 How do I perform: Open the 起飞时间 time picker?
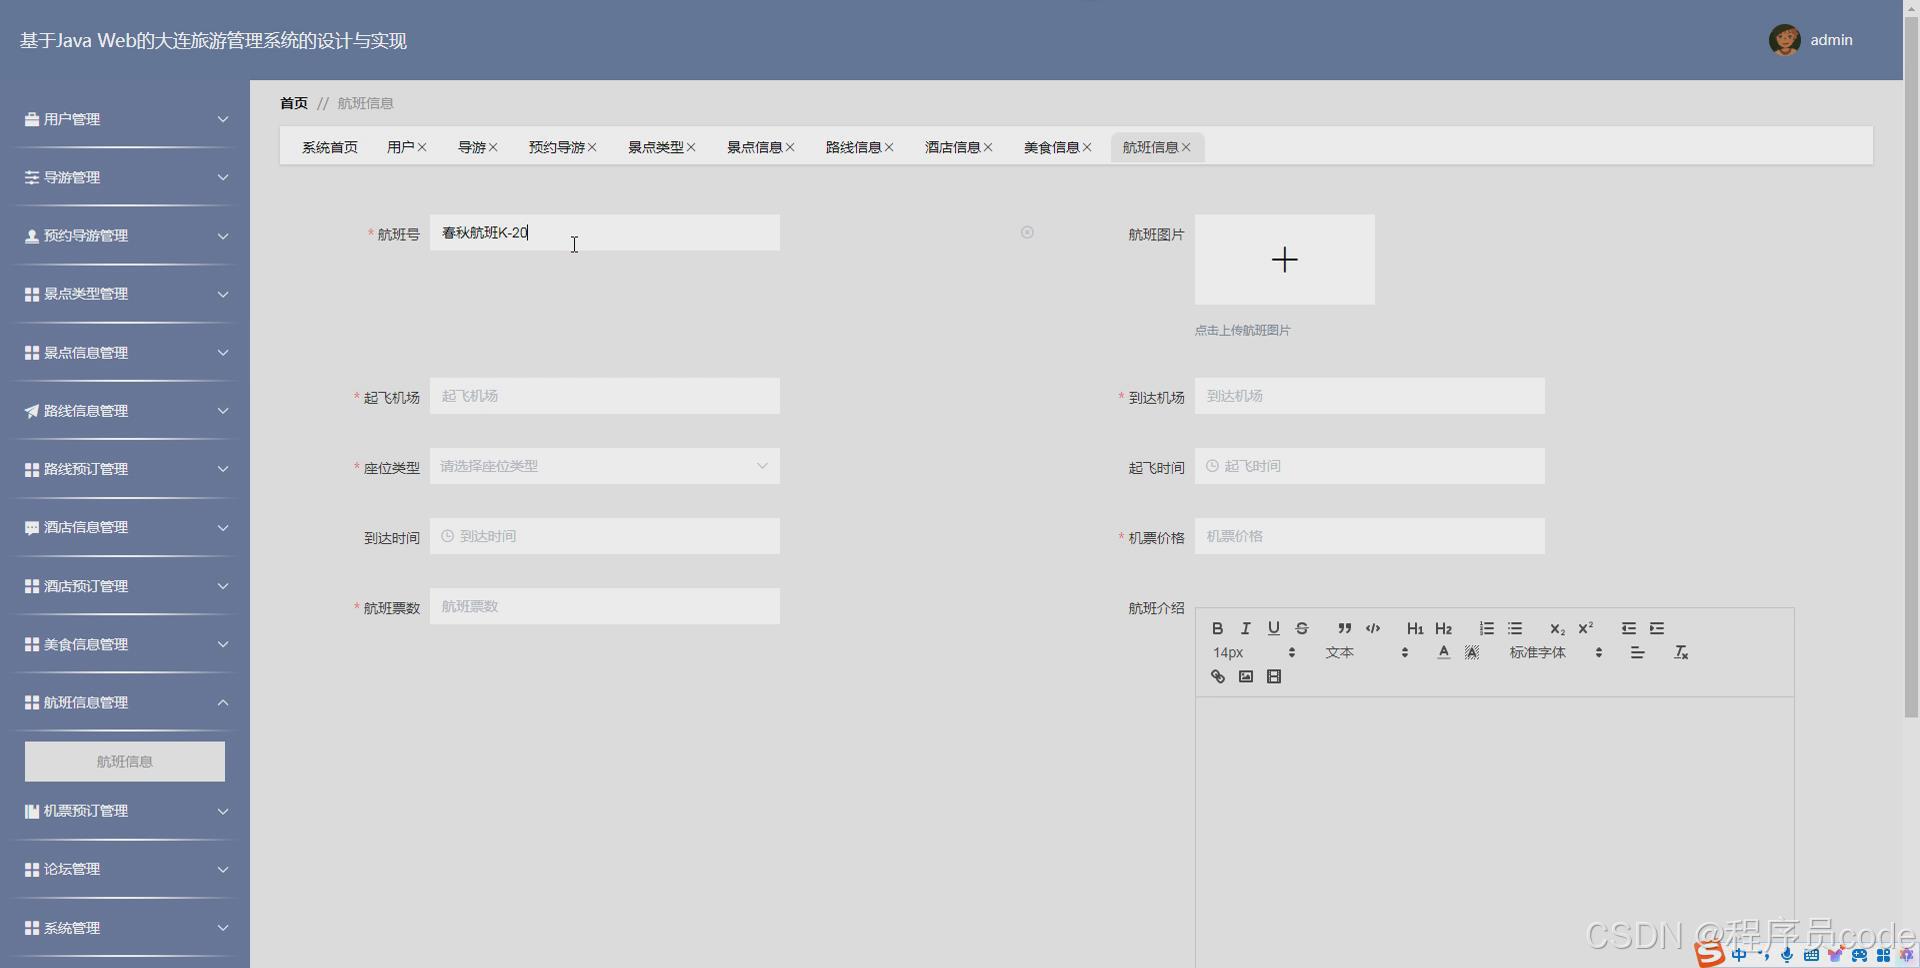tap(1369, 466)
